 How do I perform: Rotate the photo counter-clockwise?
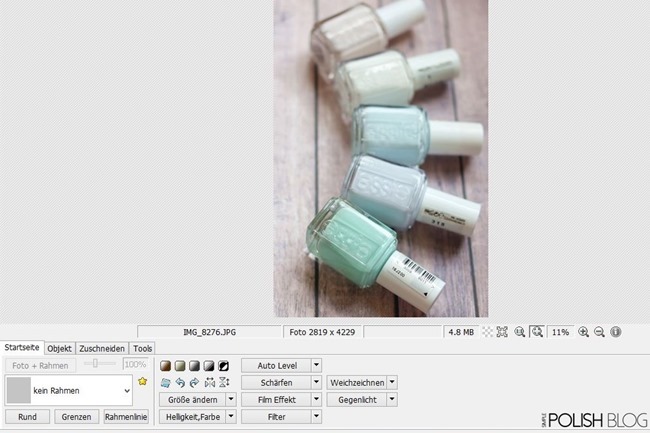[180, 382]
